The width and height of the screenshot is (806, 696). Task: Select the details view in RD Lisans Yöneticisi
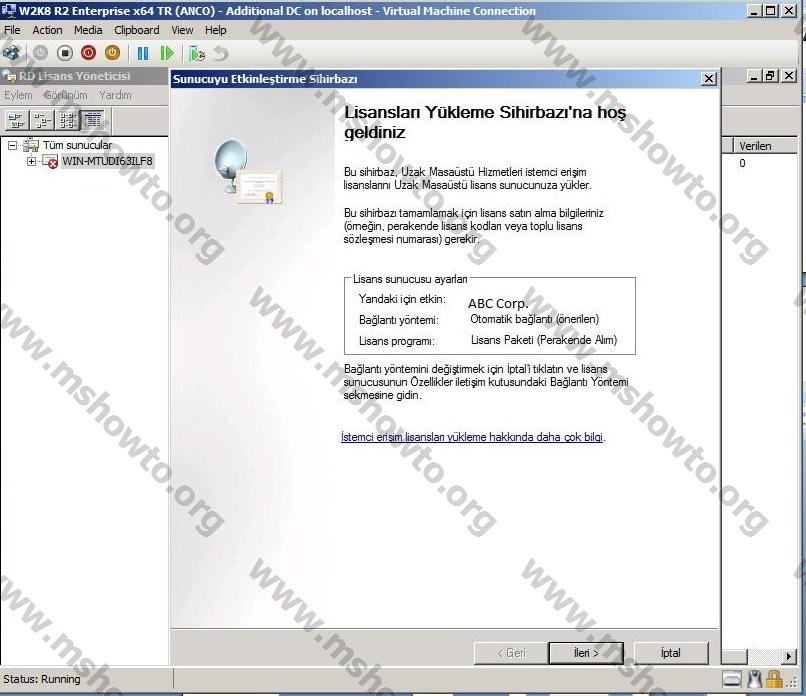pyautogui.click(x=93, y=120)
